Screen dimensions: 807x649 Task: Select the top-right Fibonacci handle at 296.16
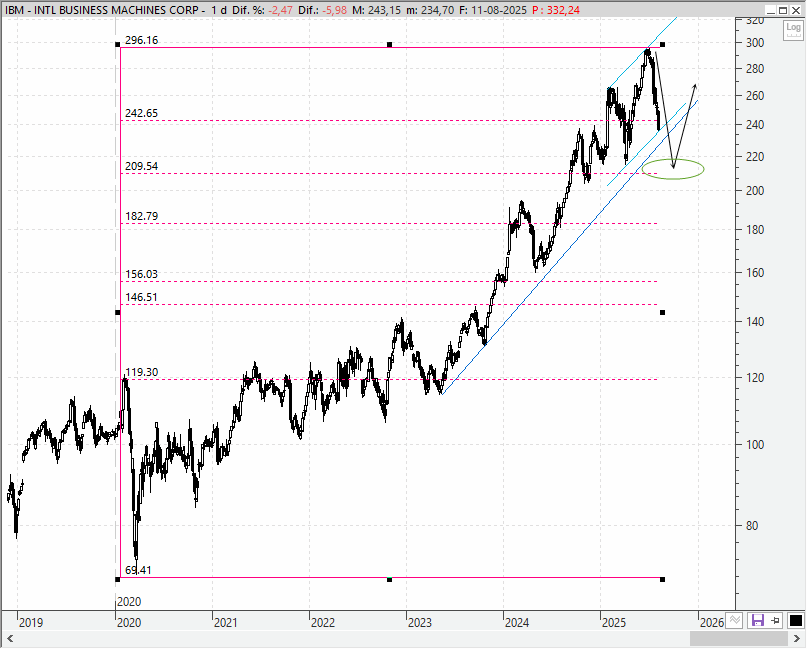coord(662,45)
